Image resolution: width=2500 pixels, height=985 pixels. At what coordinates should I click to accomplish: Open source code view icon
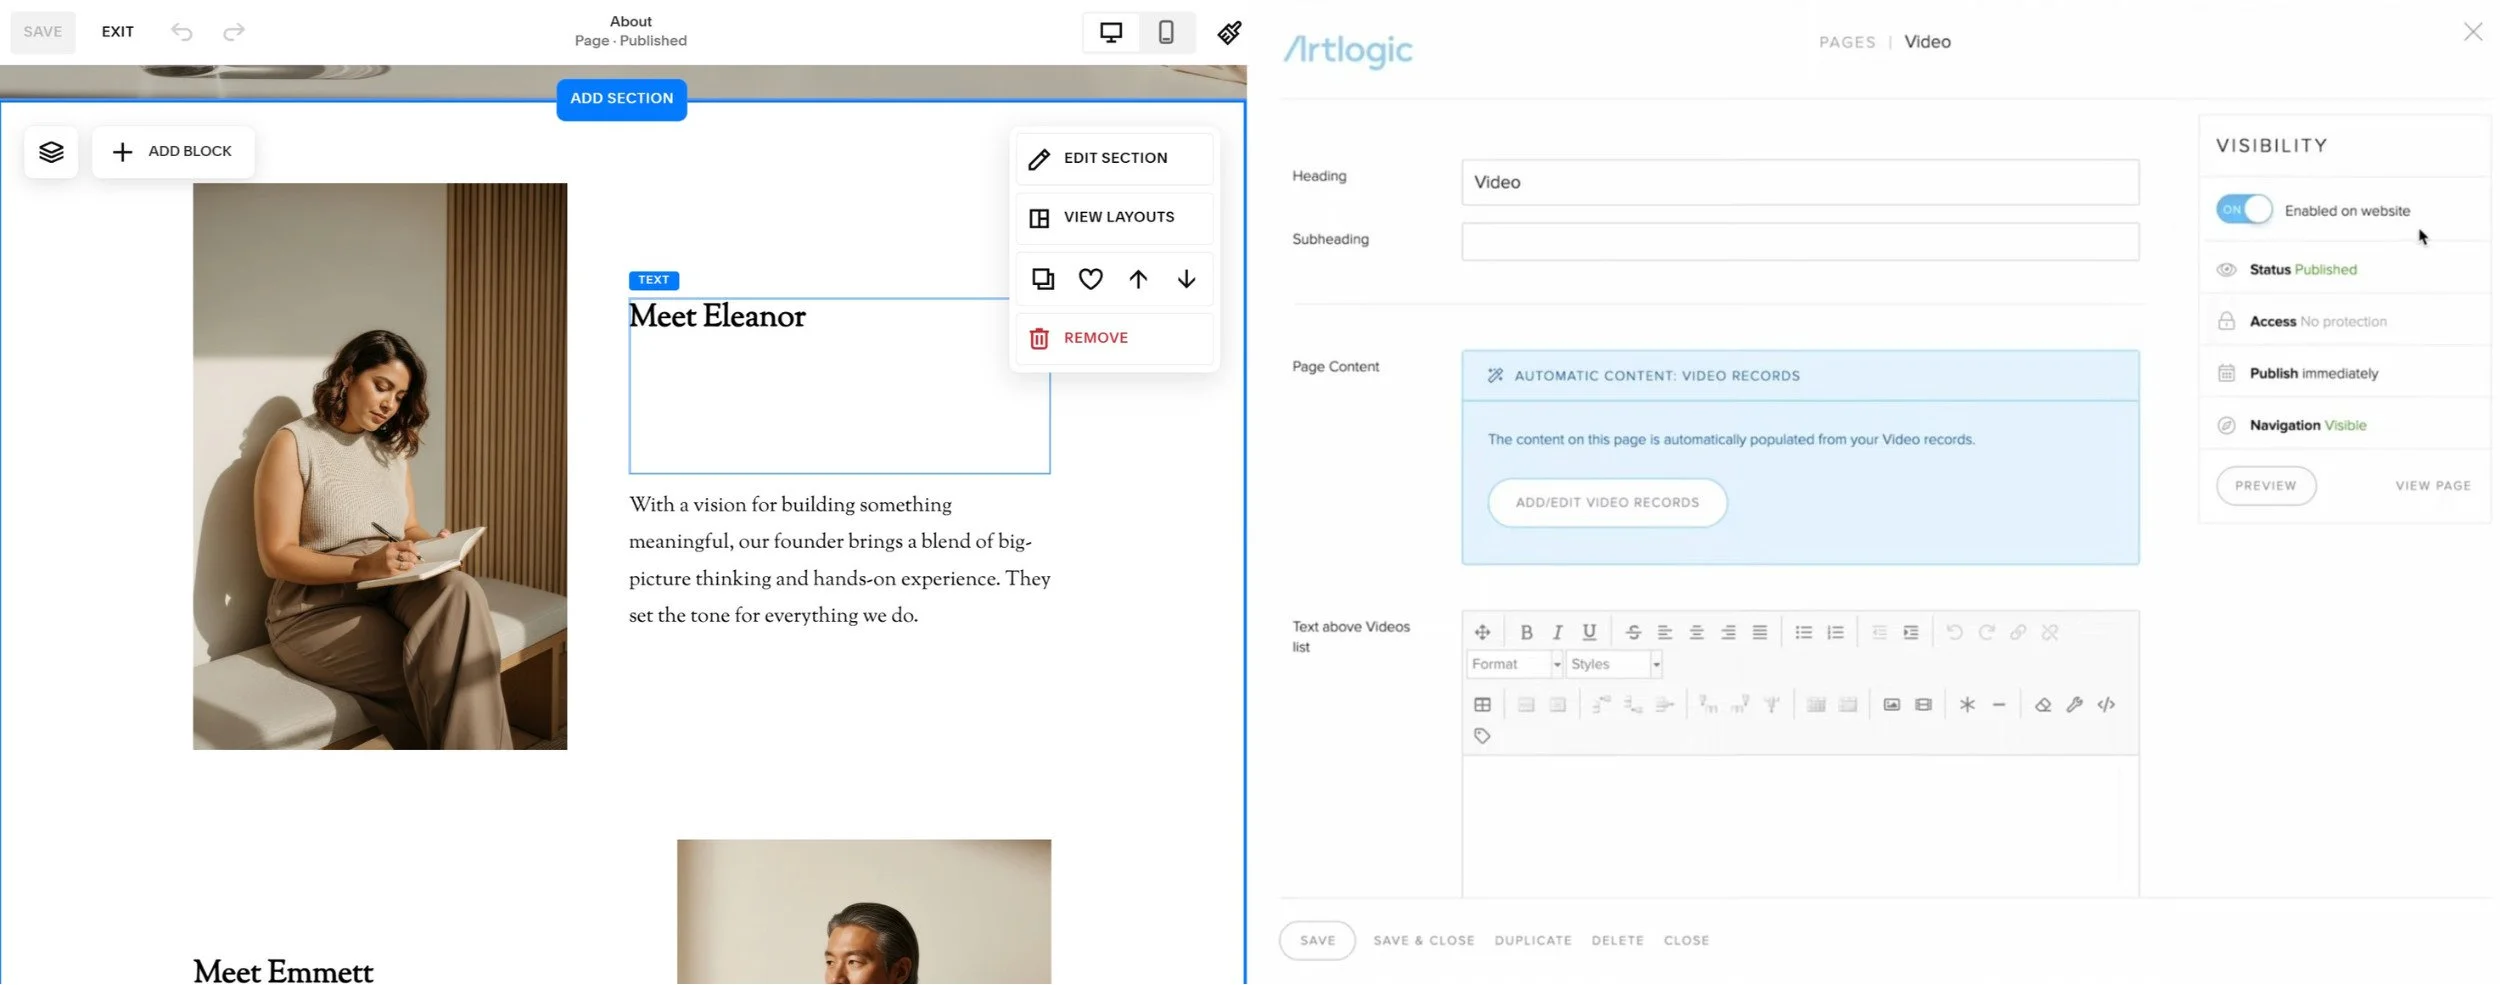2106,705
